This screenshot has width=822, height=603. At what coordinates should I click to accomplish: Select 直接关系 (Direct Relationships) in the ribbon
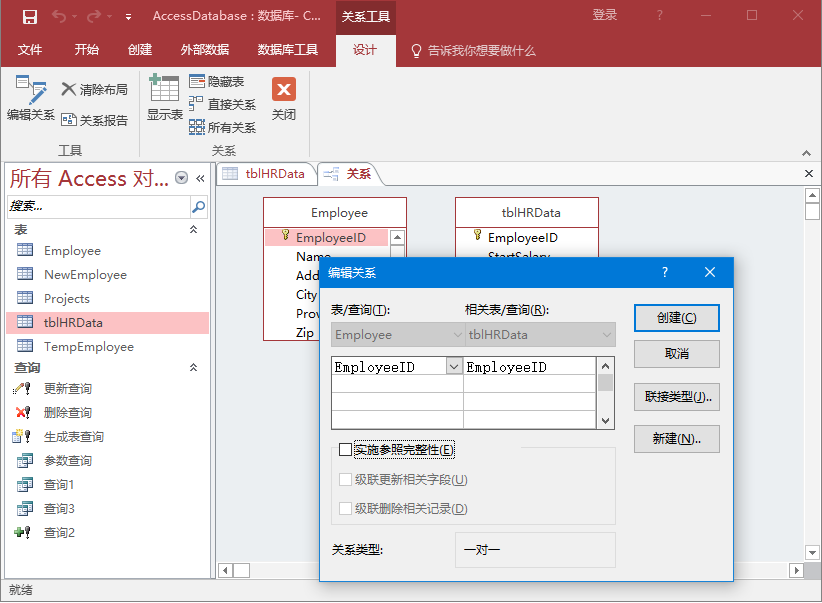tap(222, 105)
